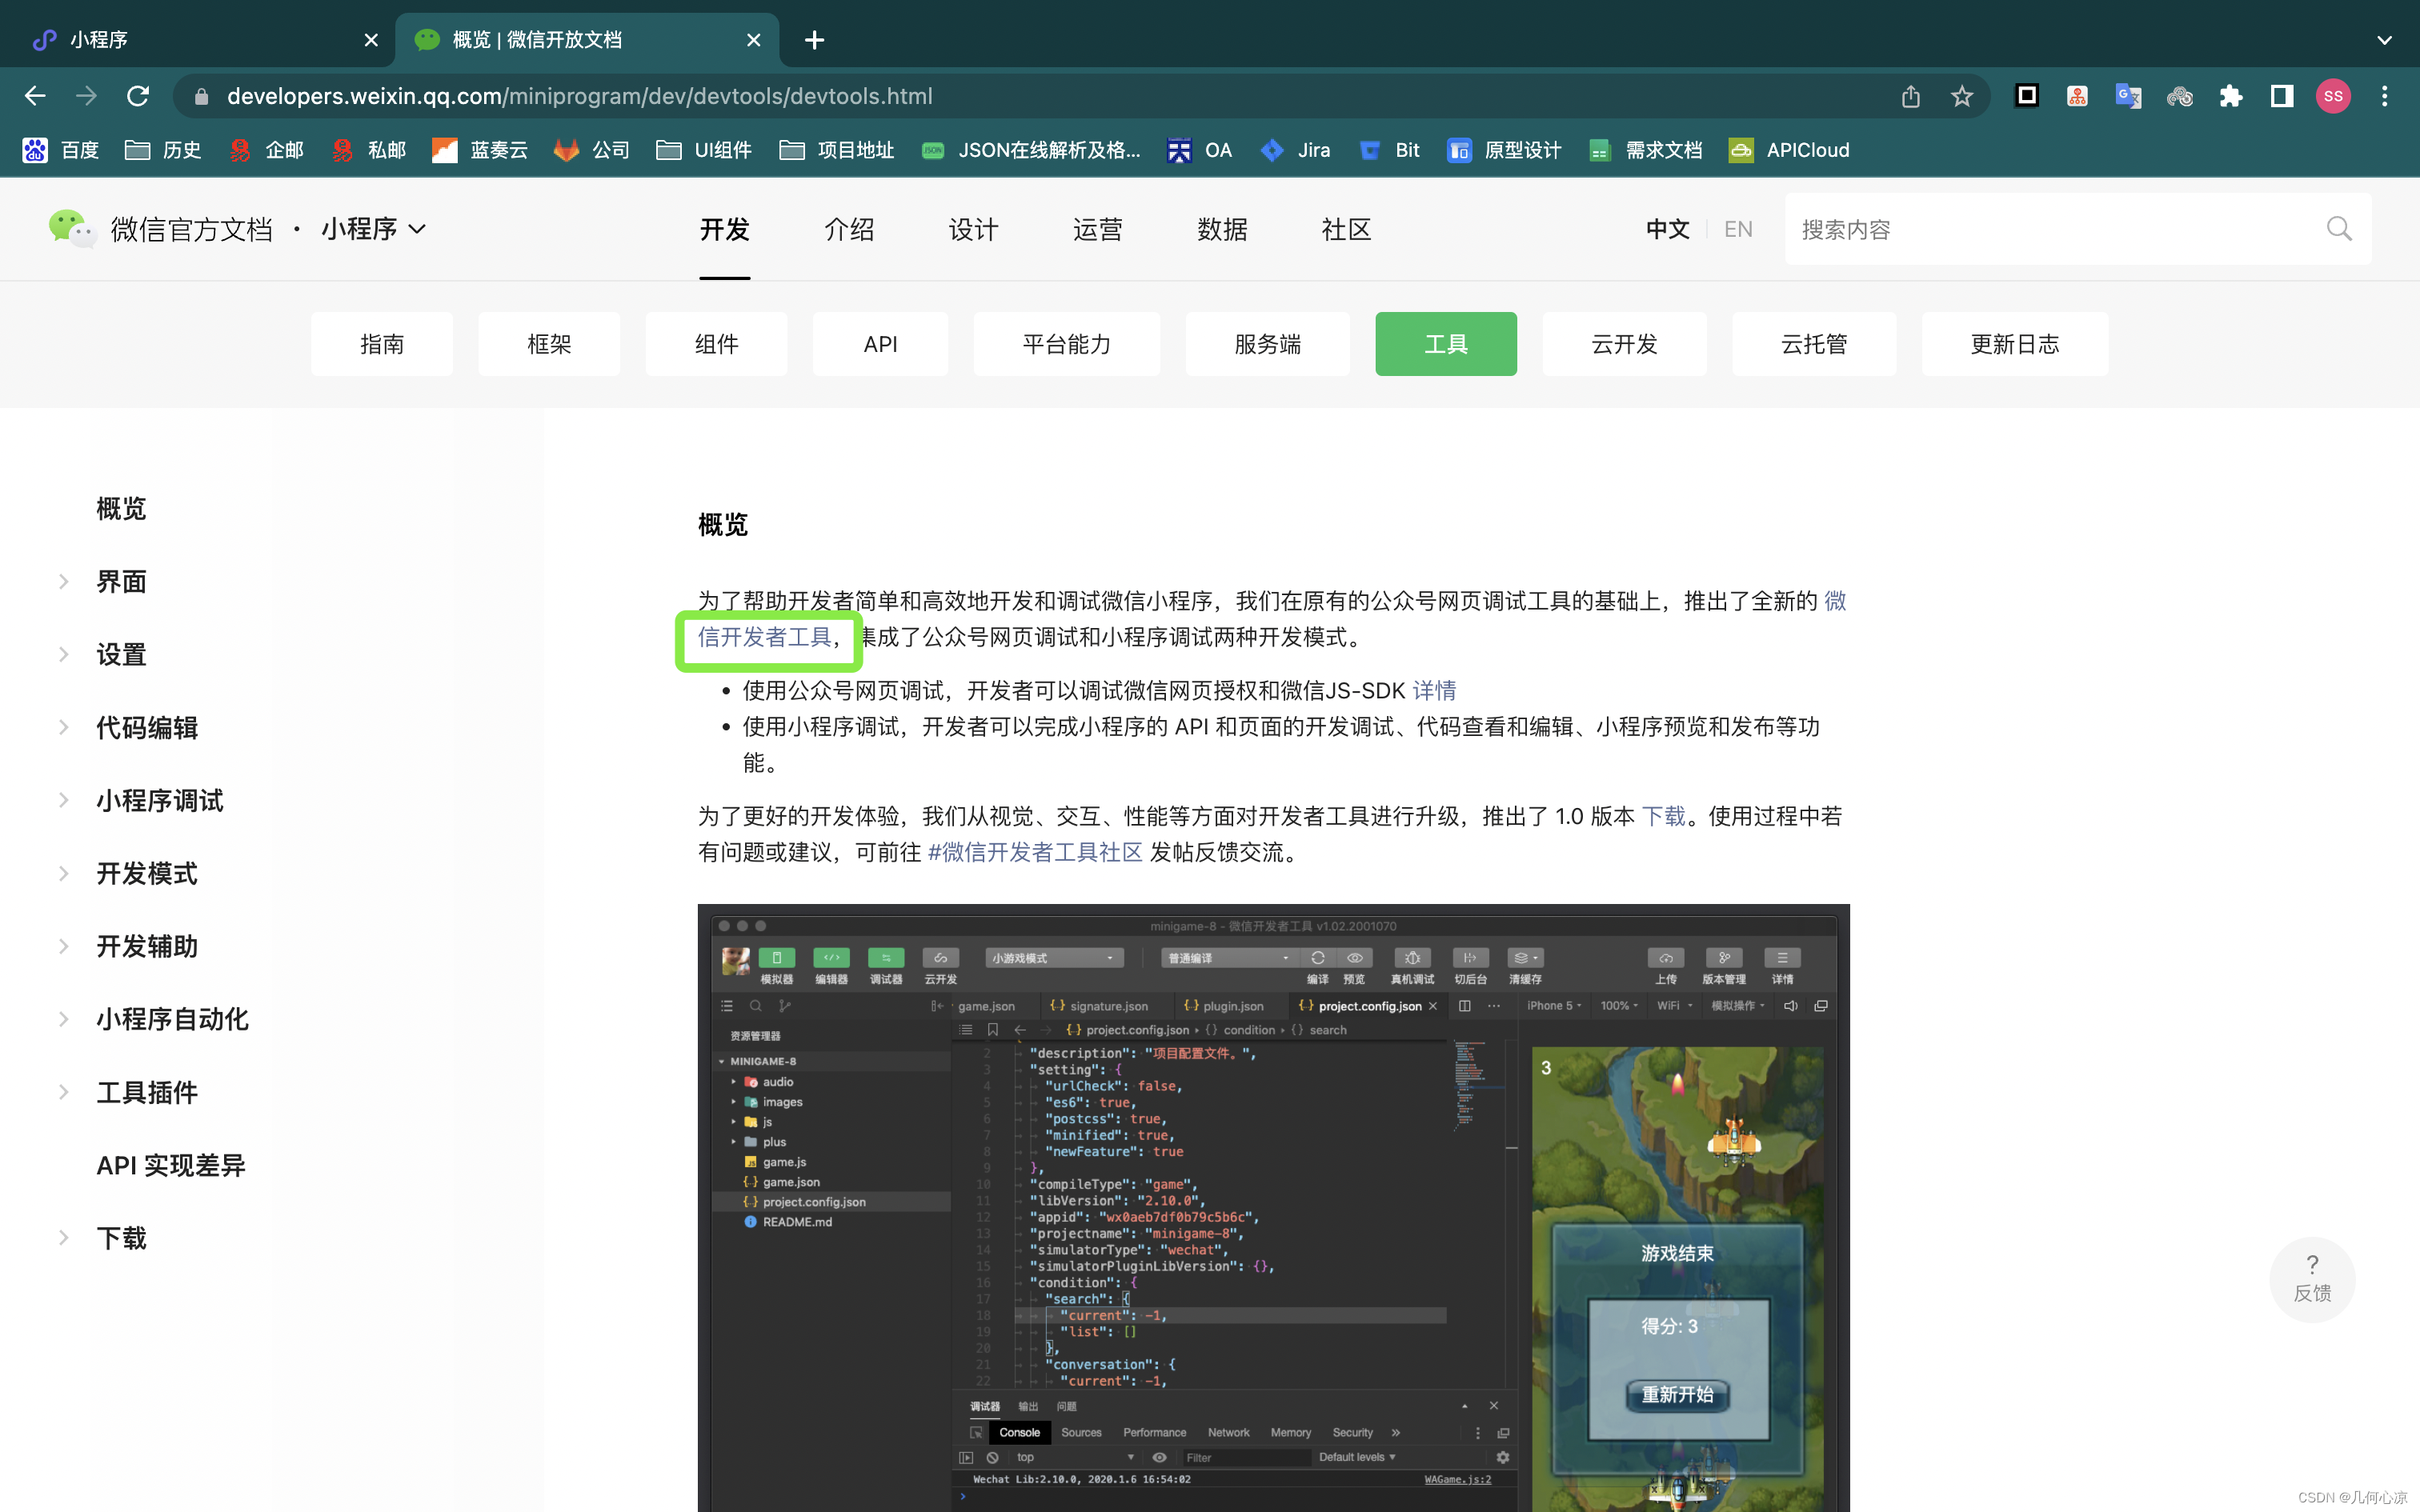Toggle the browser side panel icon
This screenshot has height=1512, width=2420.
[2281, 96]
